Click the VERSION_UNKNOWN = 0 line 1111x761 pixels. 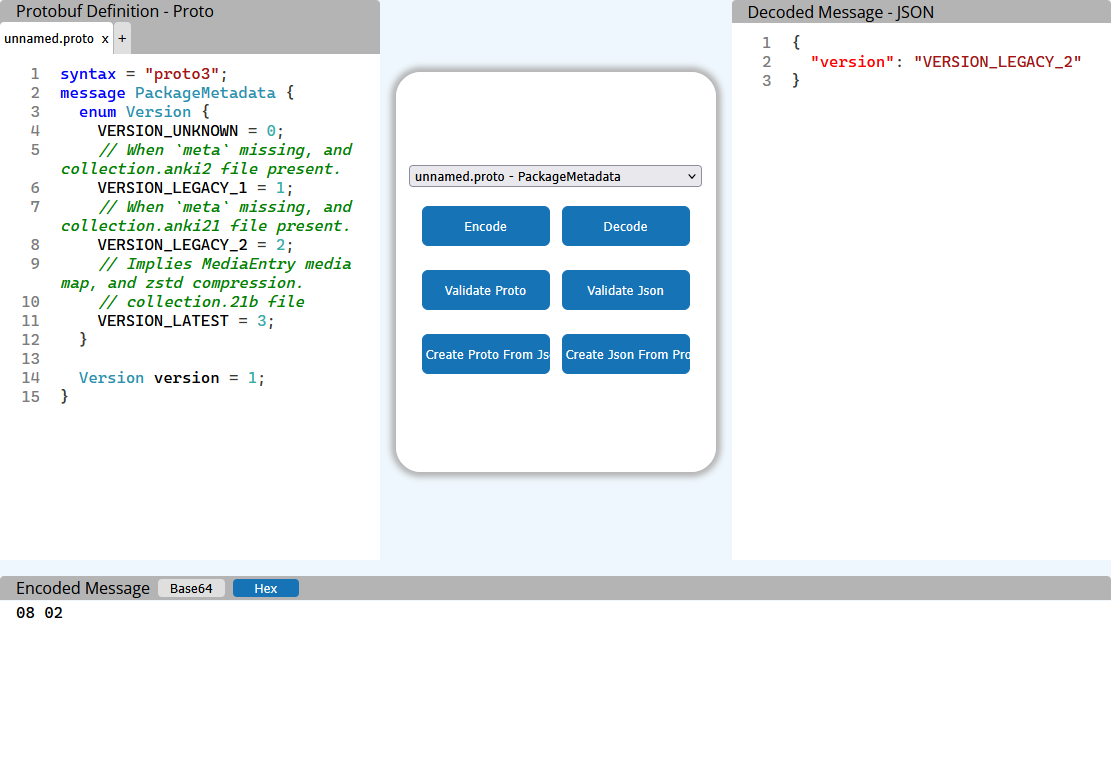click(190, 131)
